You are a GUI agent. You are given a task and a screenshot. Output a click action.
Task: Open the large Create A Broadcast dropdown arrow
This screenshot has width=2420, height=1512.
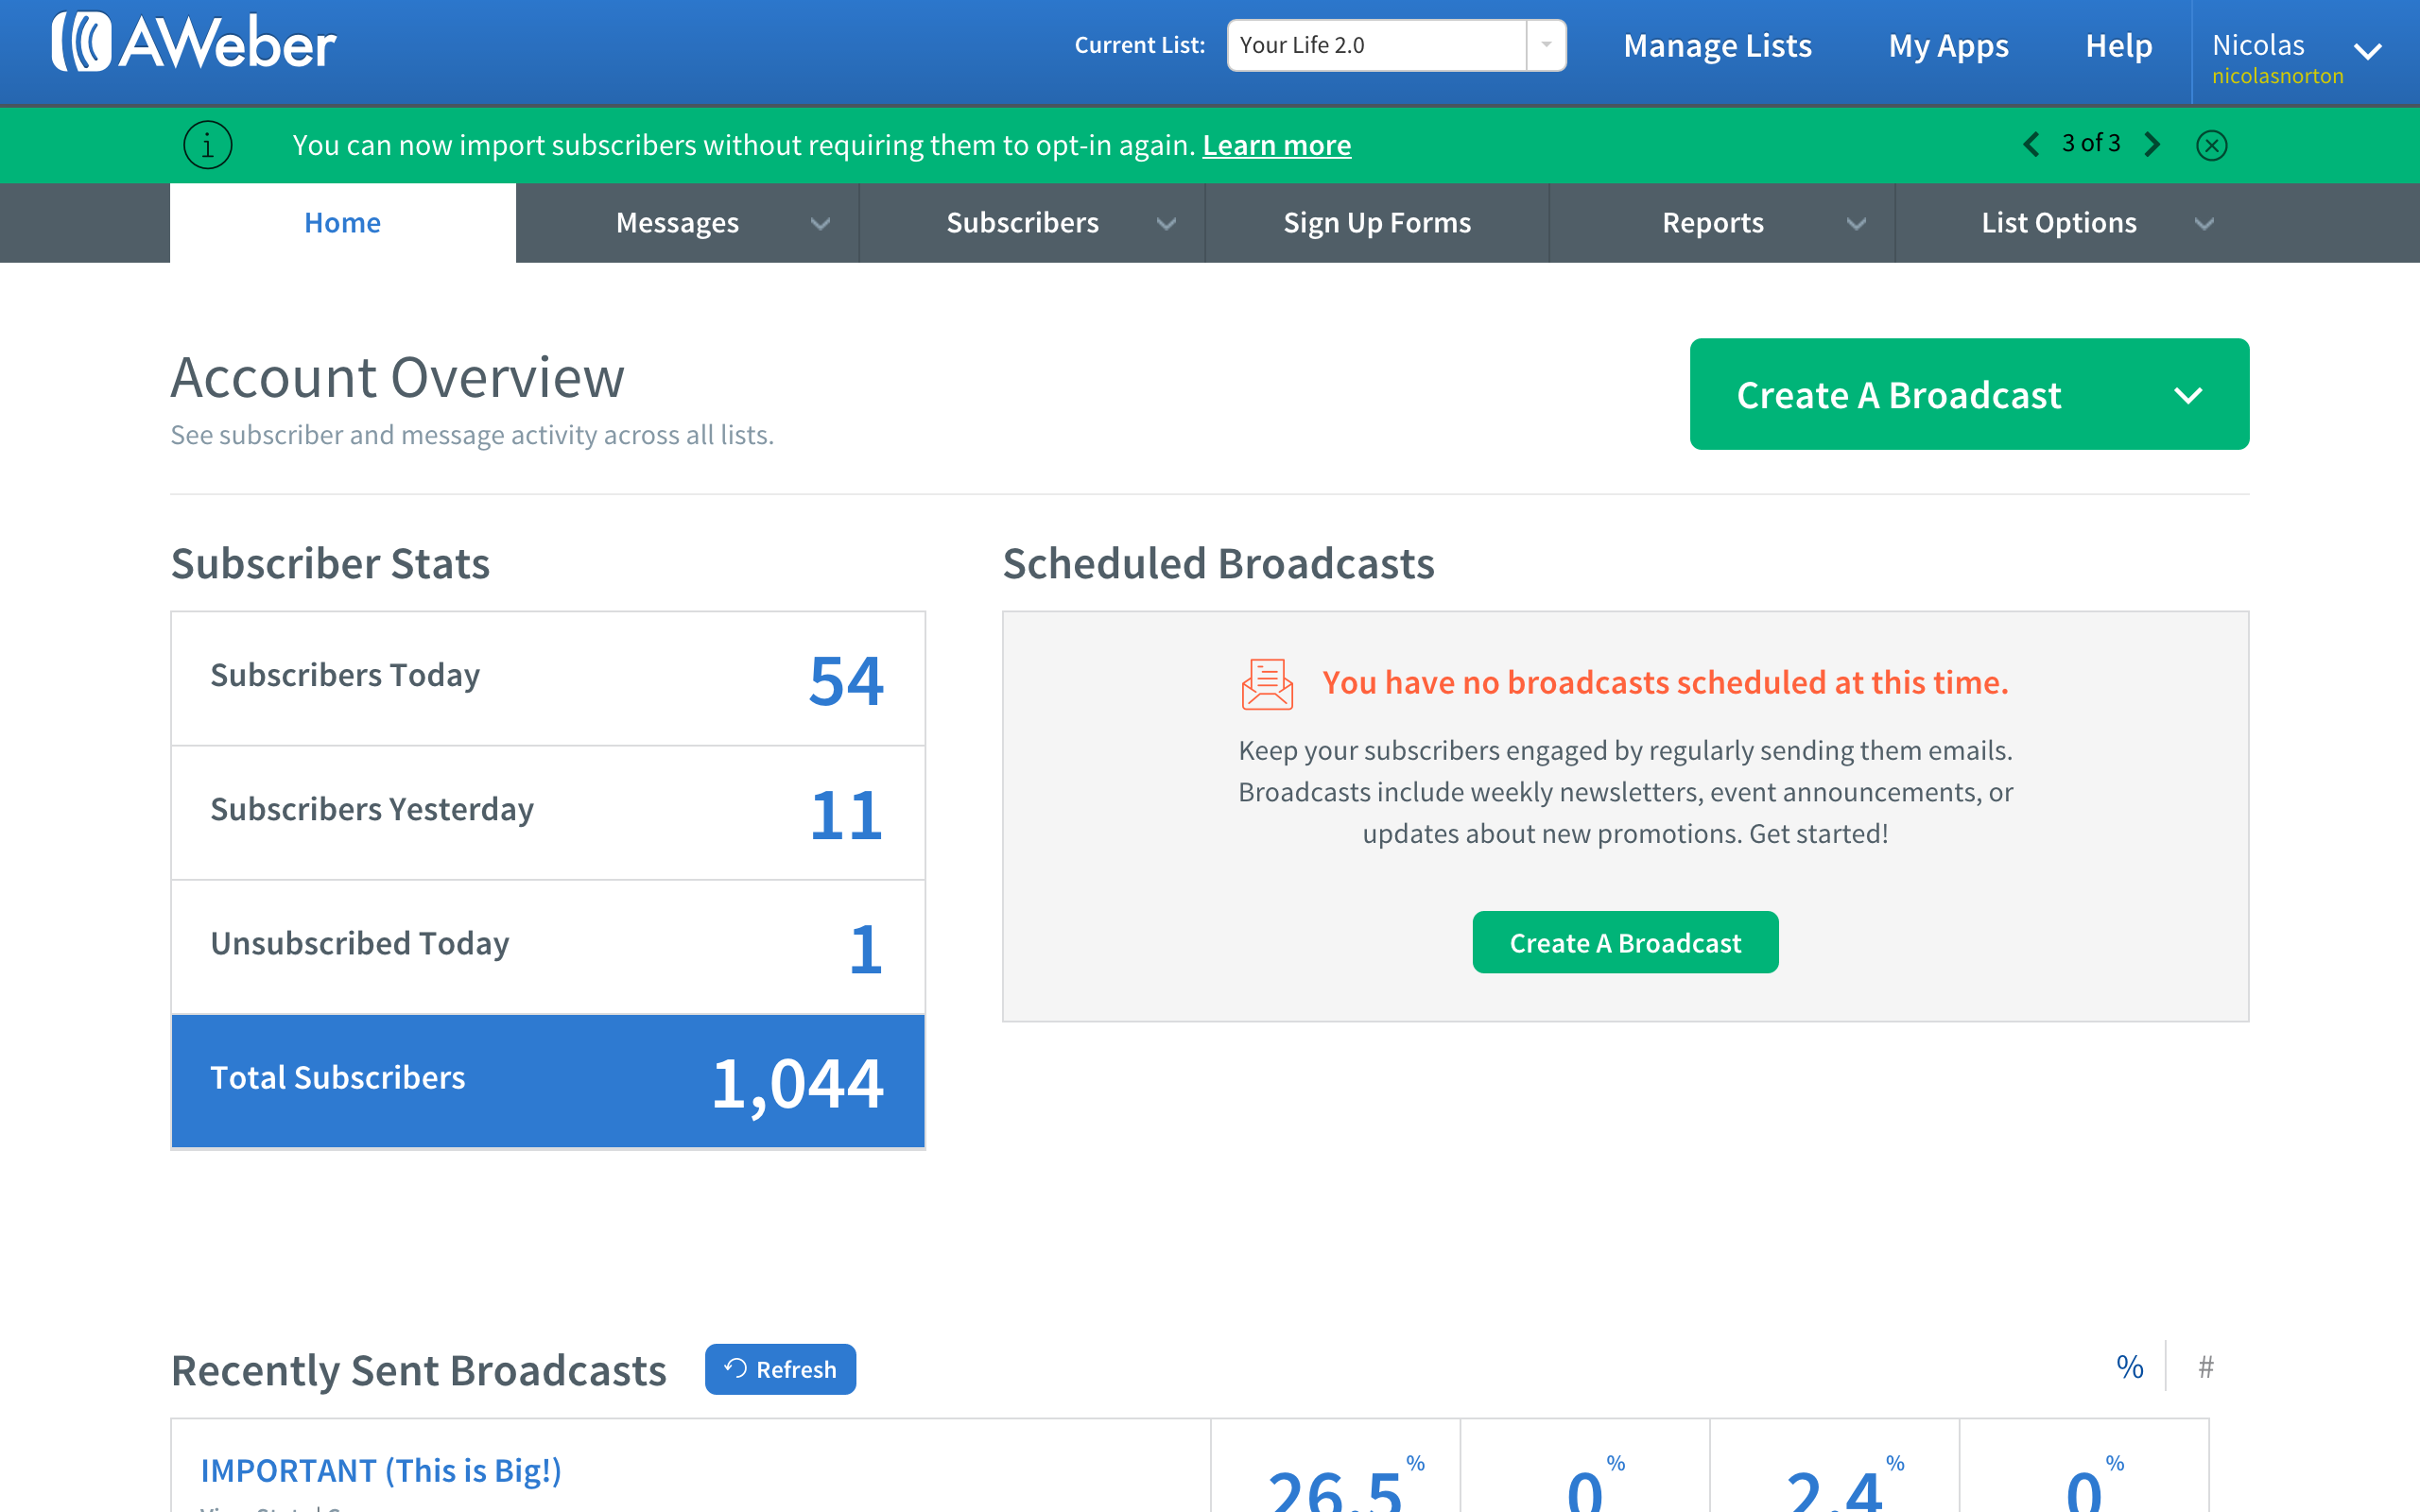[x=2188, y=396]
